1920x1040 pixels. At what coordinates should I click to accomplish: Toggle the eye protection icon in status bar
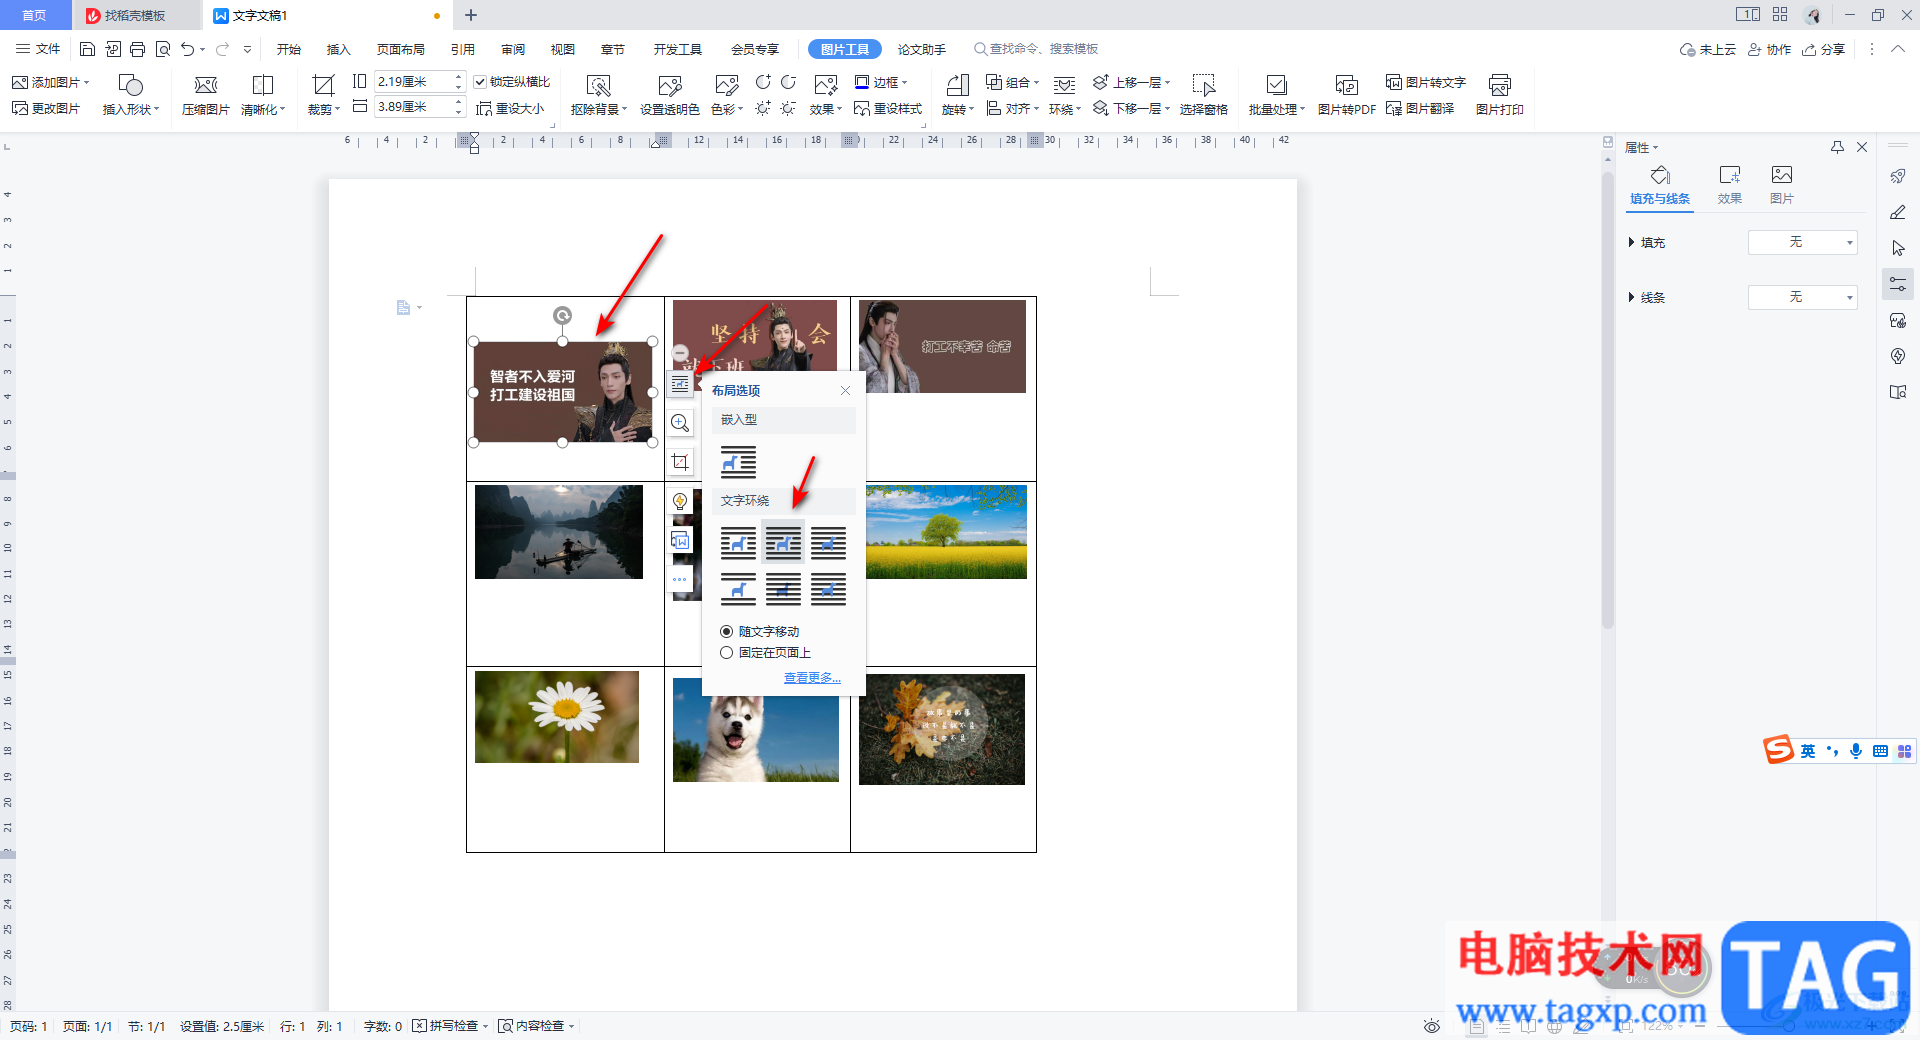tap(1432, 1026)
